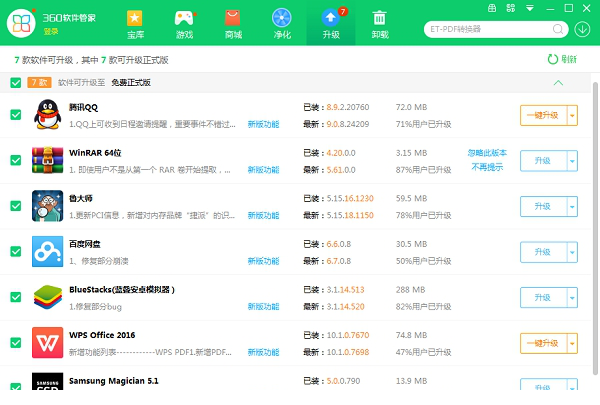Collapse the 免费正式版 group chevron
Viewport: 600px width, 405px height.
point(558,83)
